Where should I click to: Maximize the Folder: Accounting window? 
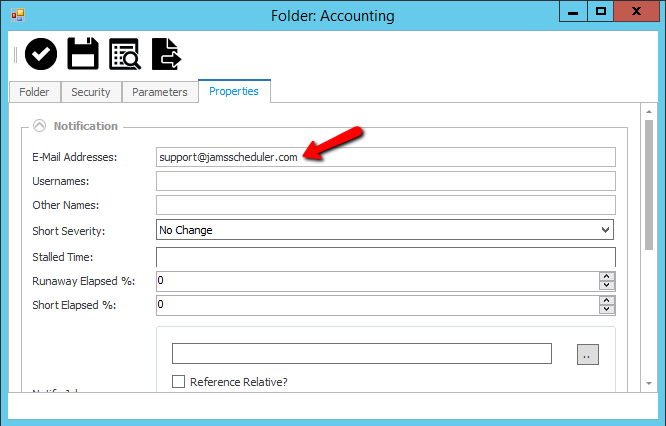601,11
